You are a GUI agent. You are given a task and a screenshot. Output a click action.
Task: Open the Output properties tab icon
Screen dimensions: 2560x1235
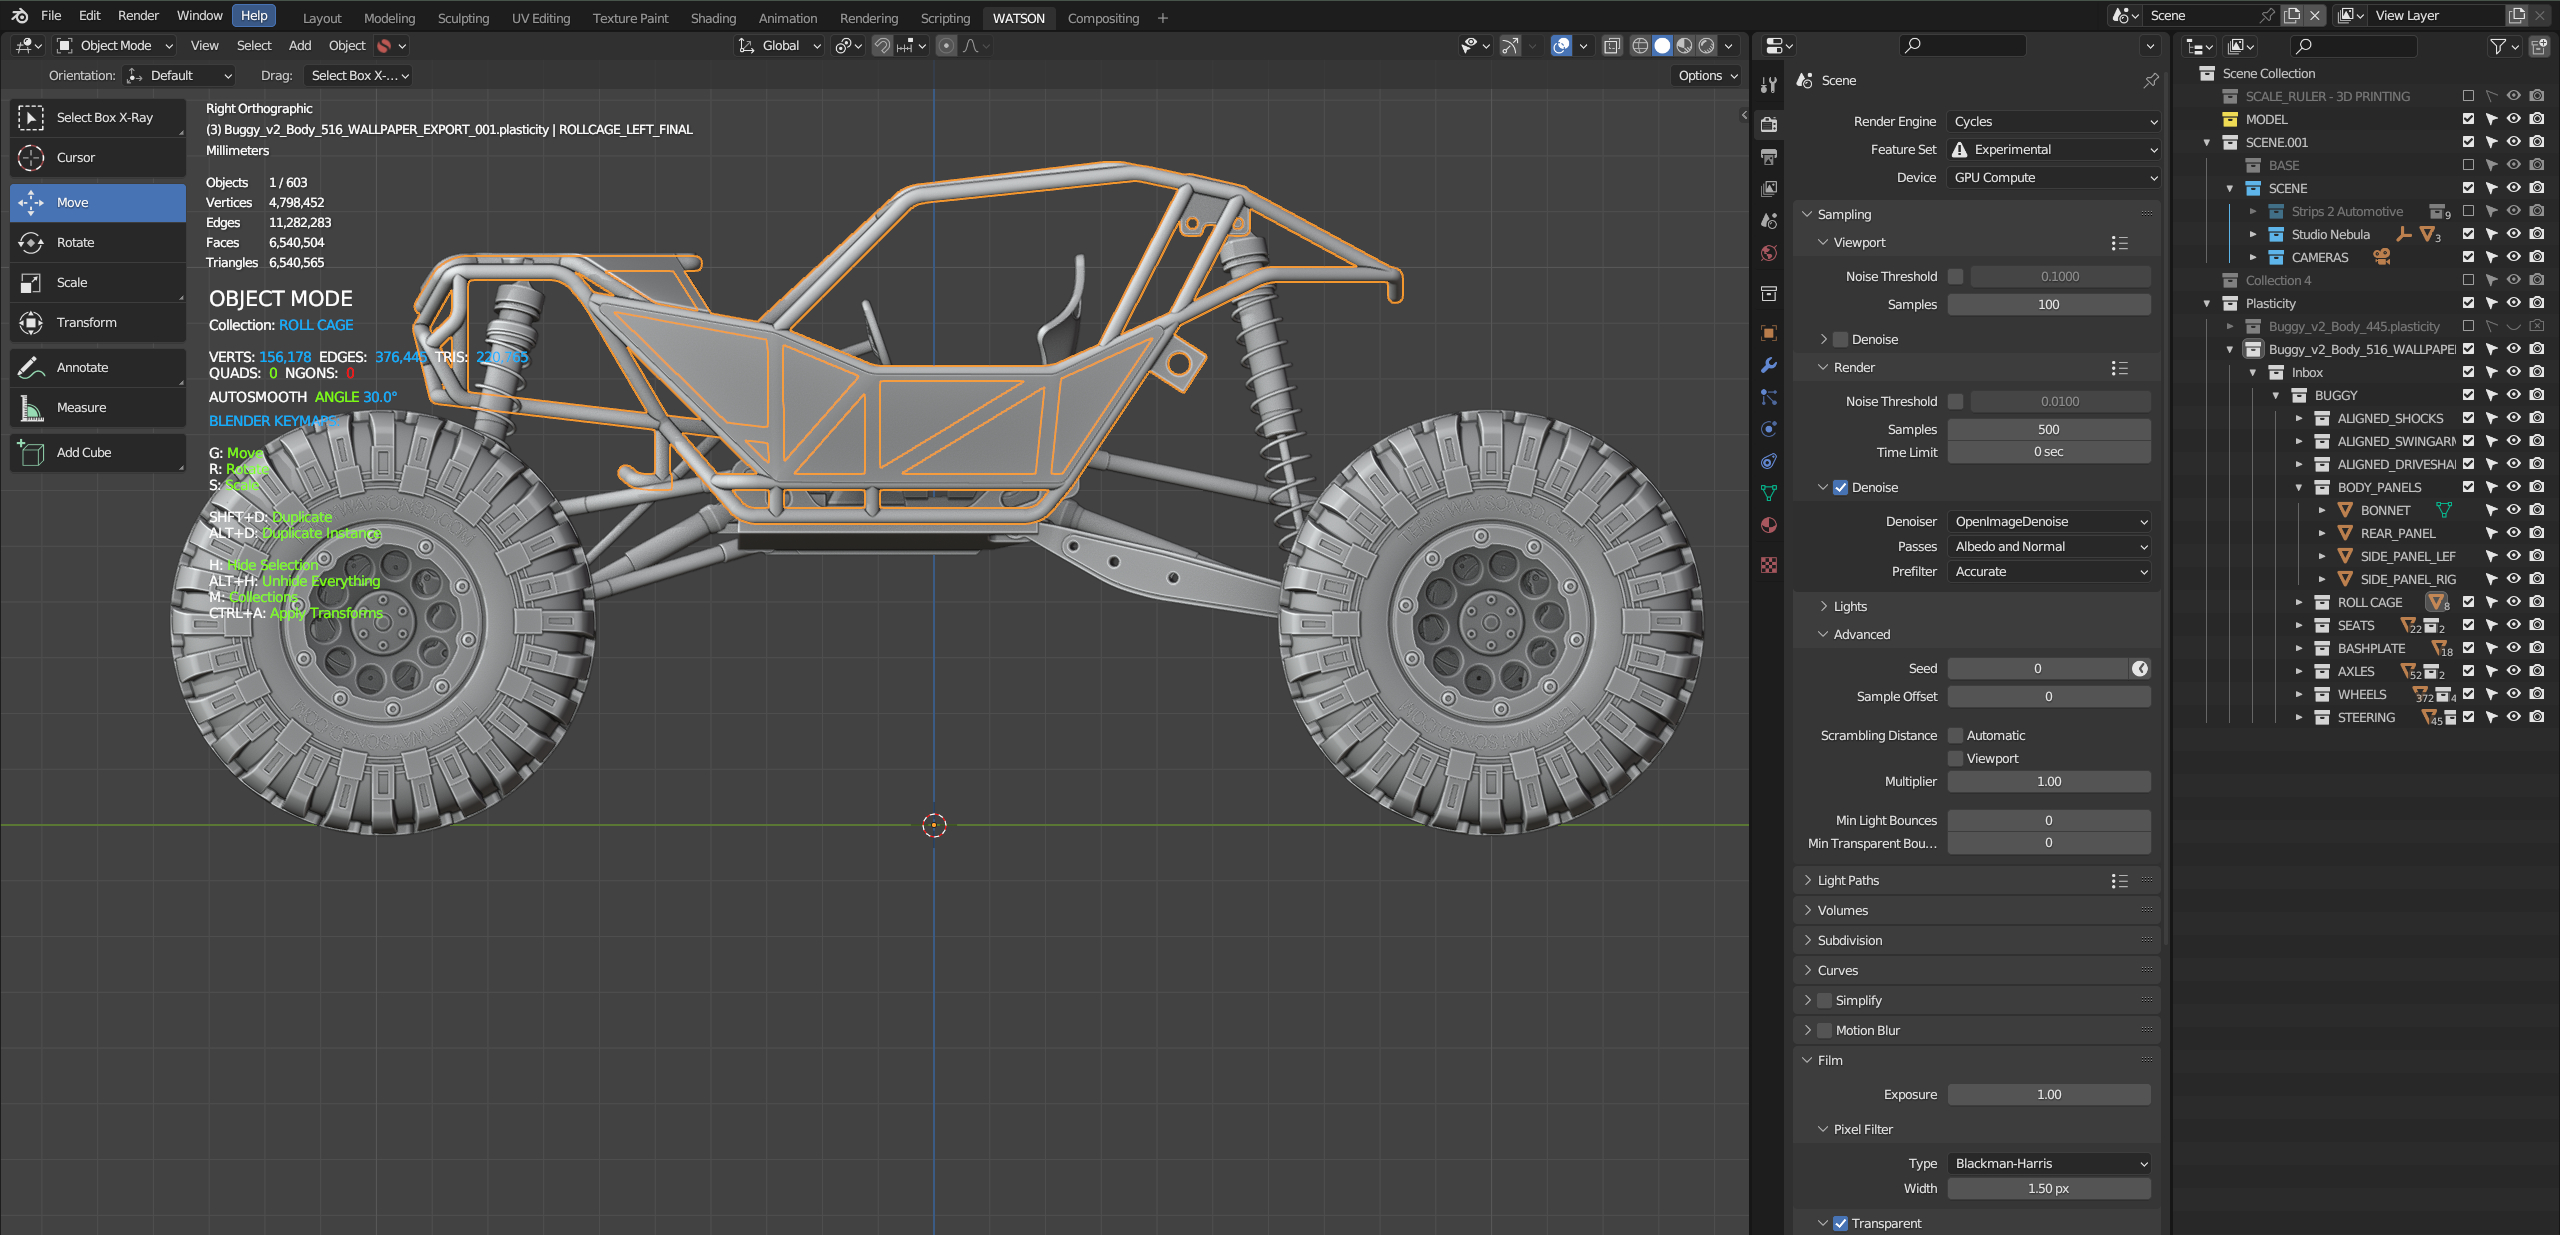[x=1769, y=157]
